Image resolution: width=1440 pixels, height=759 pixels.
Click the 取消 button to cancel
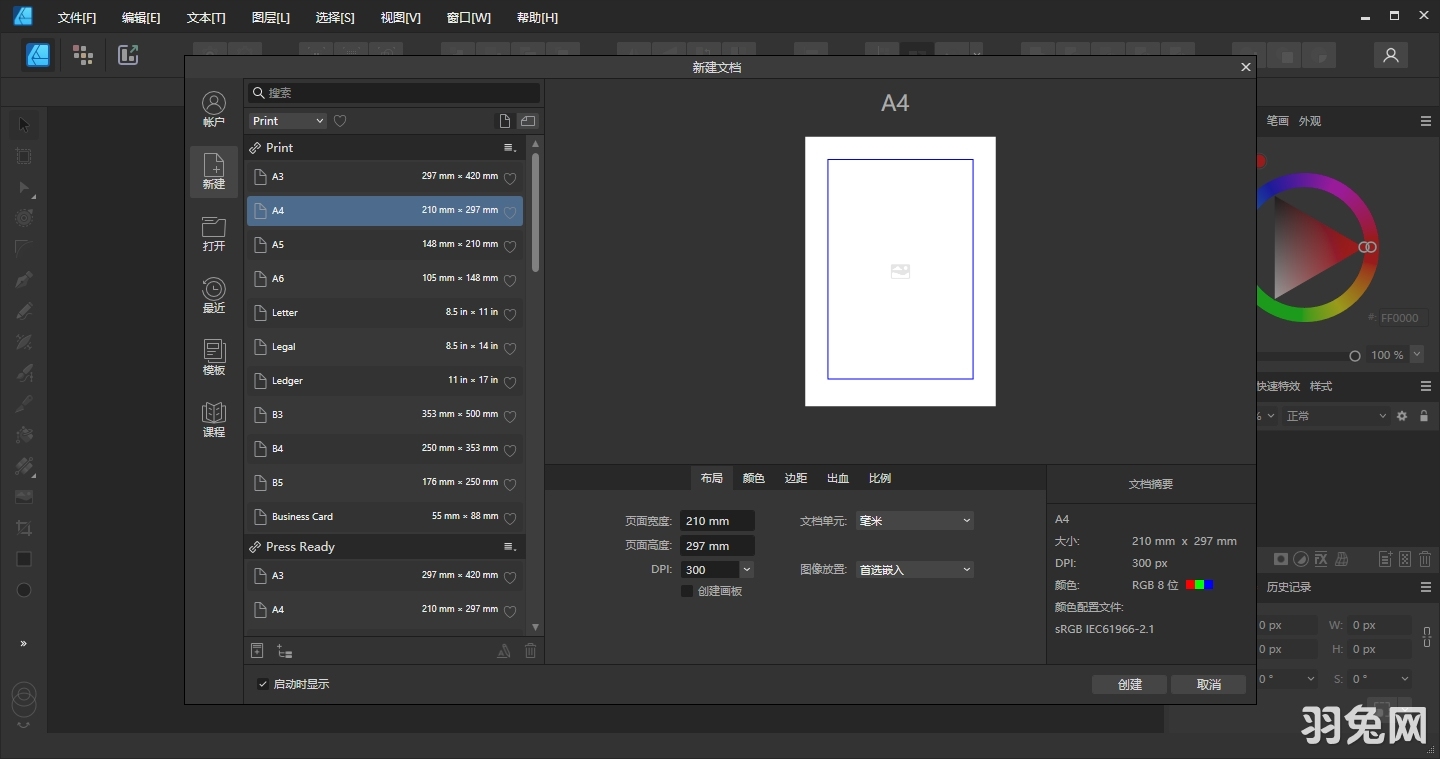tap(1208, 684)
